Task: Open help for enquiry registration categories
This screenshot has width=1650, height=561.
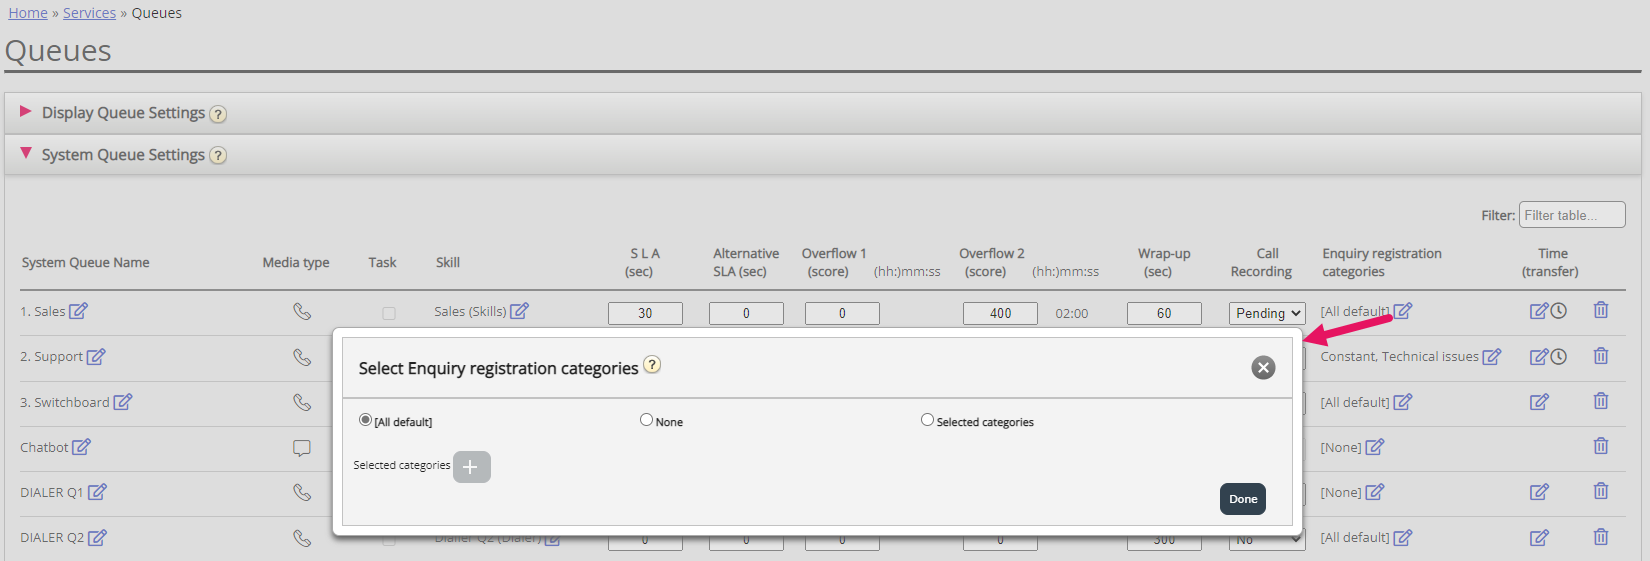Action: 652,365
